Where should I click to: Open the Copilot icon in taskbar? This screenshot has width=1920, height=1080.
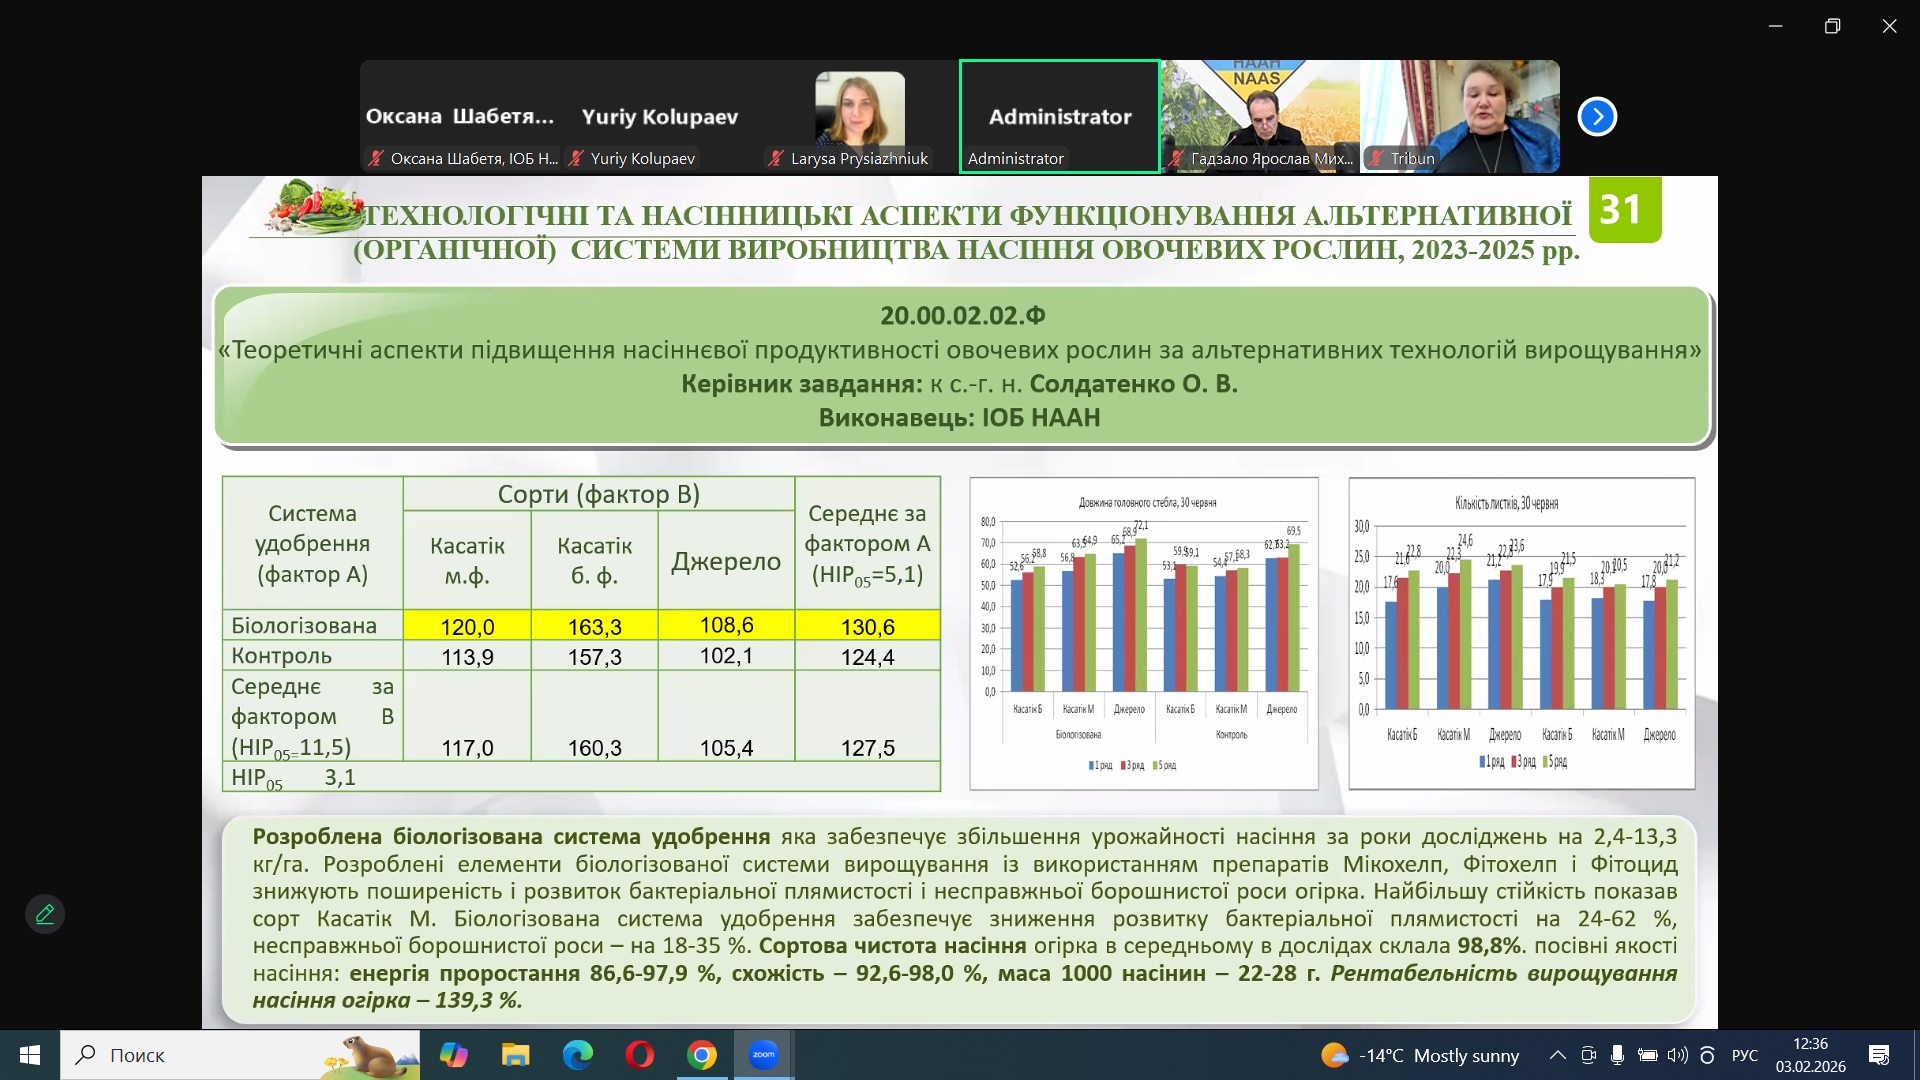(453, 1055)
